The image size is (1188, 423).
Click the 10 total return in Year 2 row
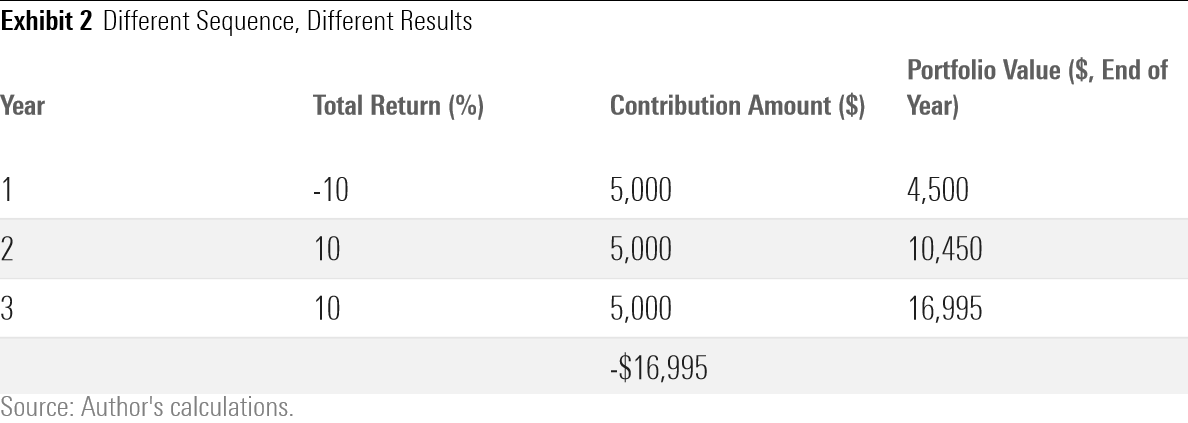pos(327,250)
